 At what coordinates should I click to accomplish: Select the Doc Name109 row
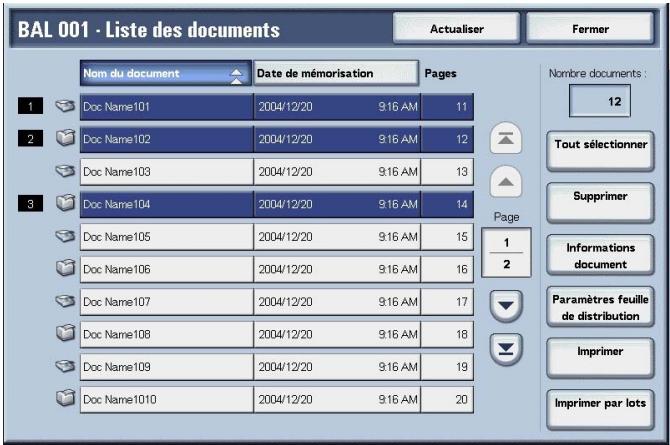click(277, 366)
